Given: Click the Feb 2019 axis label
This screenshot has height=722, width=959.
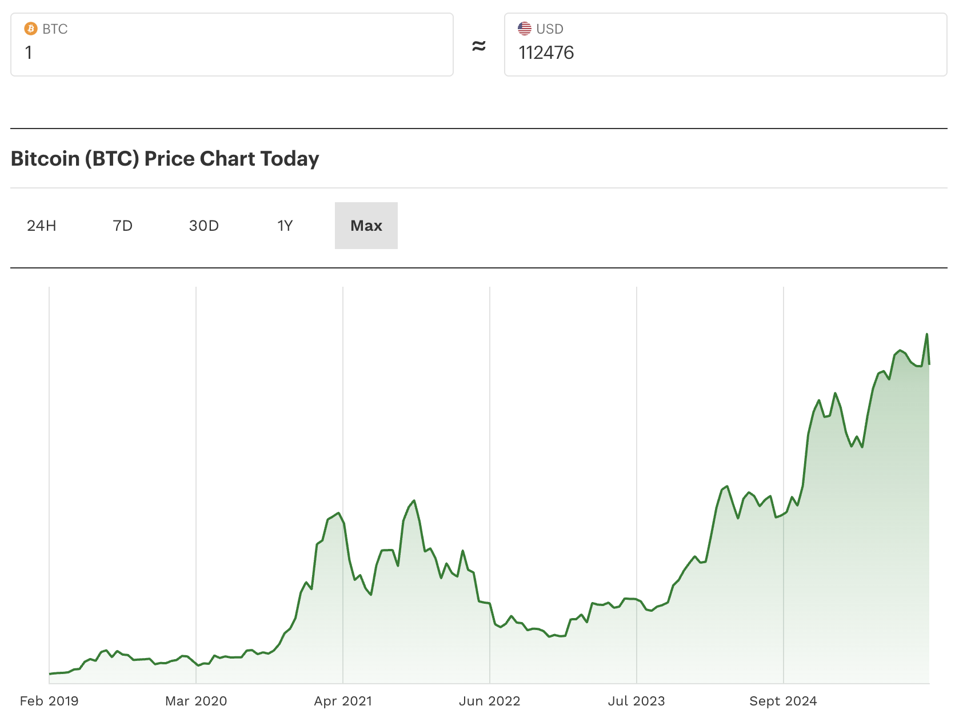Looking at the screenshot, I should (49, 701).
